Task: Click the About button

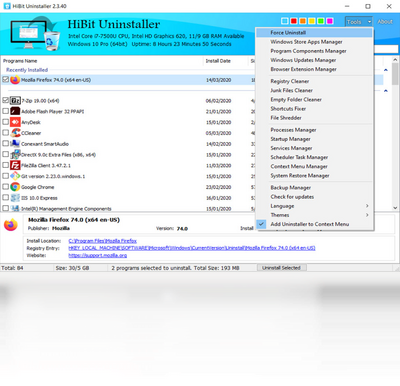Action: click(385, 22)
